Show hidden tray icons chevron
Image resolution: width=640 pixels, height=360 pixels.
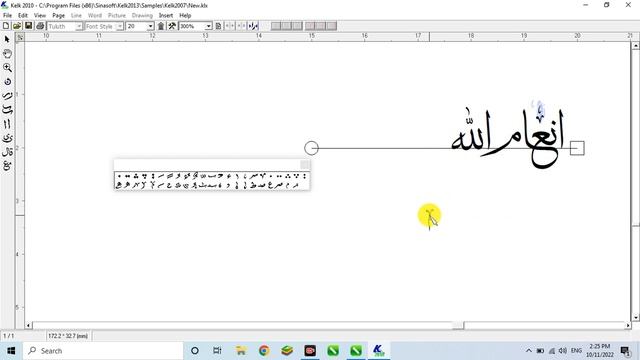coord(529,351)
